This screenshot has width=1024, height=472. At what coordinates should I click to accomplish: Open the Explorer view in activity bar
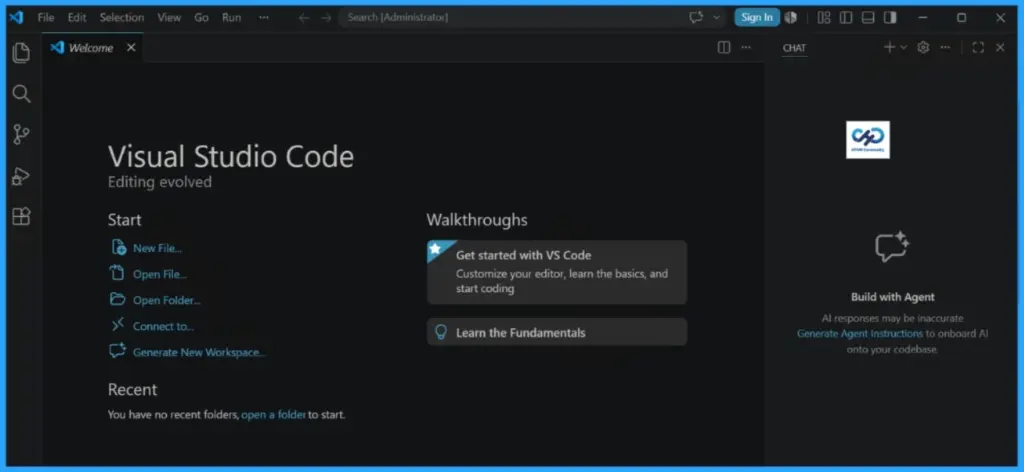click(21, 53)
